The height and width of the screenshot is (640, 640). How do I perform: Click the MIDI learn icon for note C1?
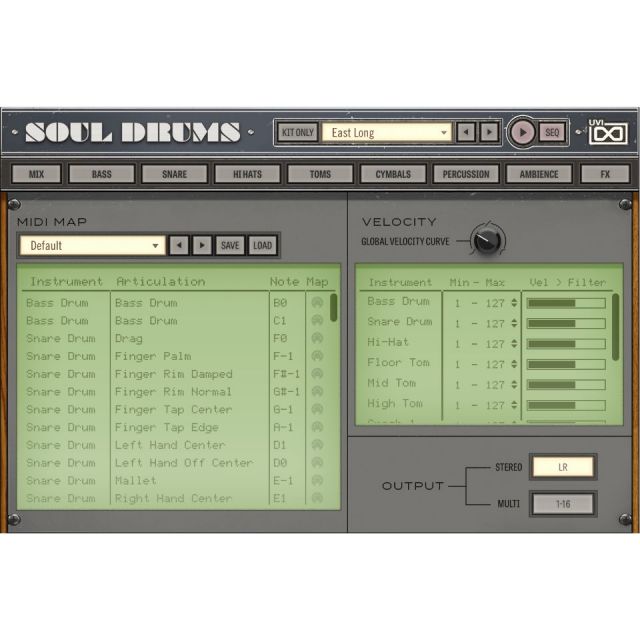317,320
